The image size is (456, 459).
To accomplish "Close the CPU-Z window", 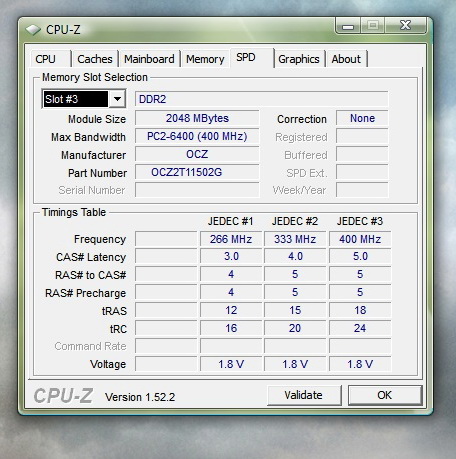I will 406,25.
